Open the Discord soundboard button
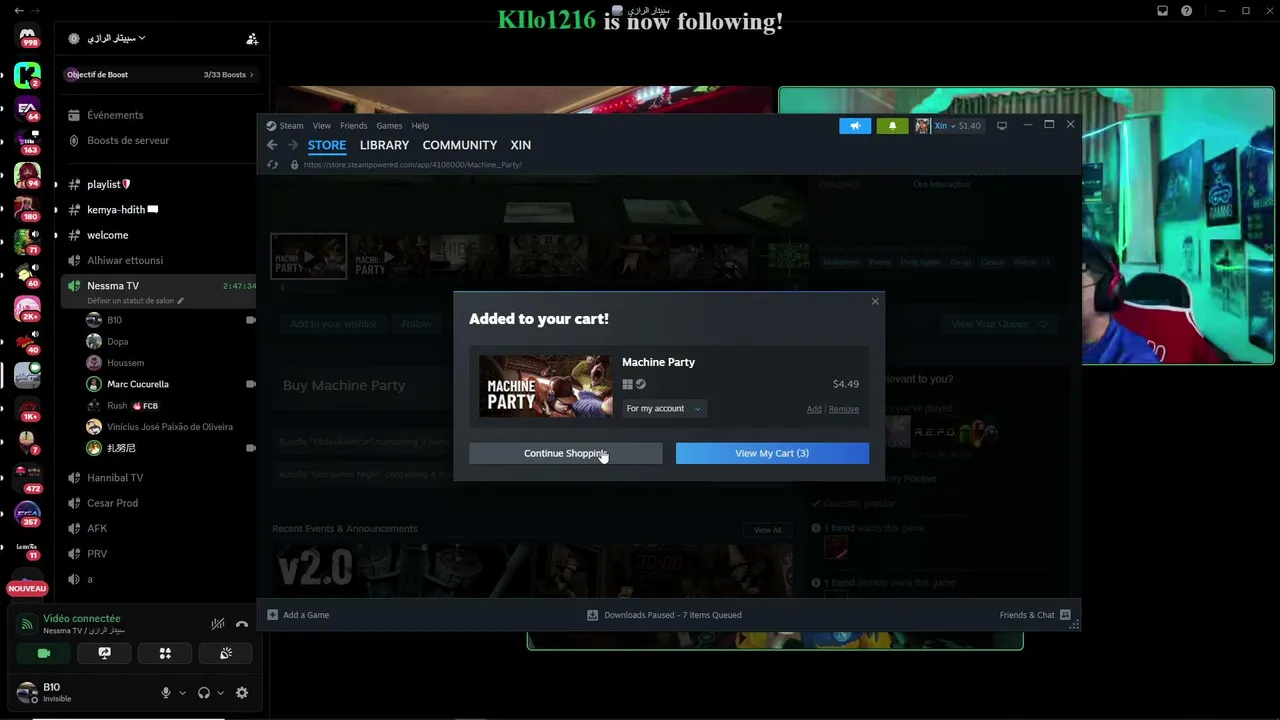1280x720 pixels. point(226,653)
